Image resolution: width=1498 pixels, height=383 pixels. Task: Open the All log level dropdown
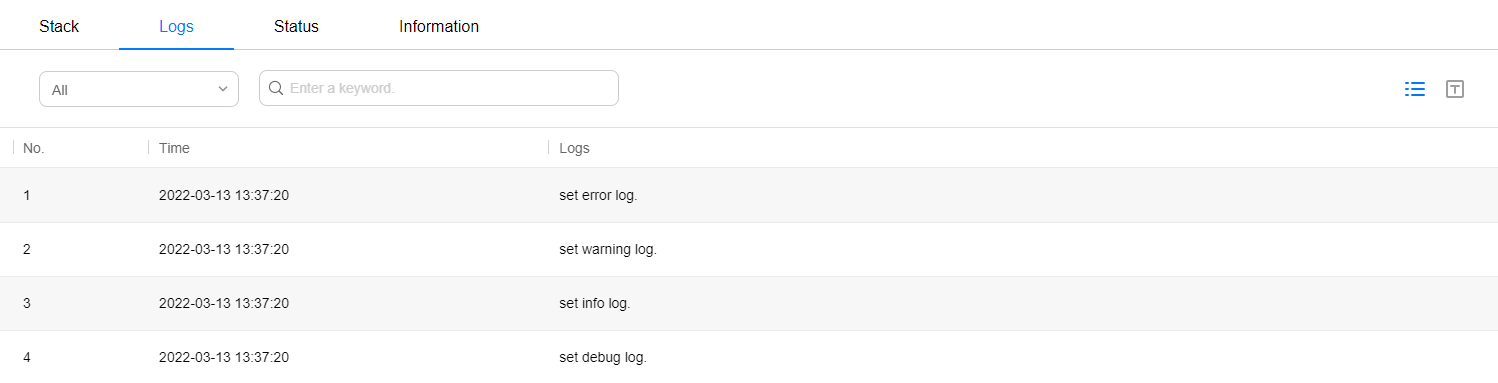[x=139, y=89]
